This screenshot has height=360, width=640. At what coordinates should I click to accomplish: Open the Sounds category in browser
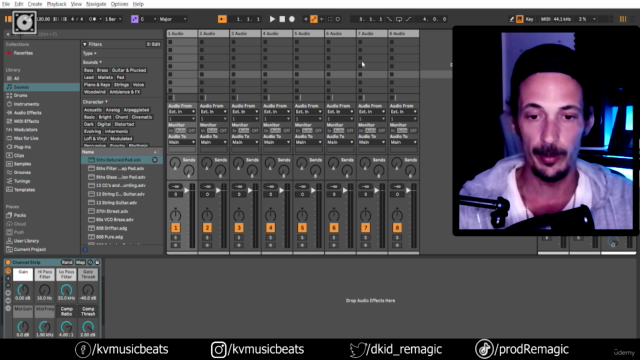(42, 87)
